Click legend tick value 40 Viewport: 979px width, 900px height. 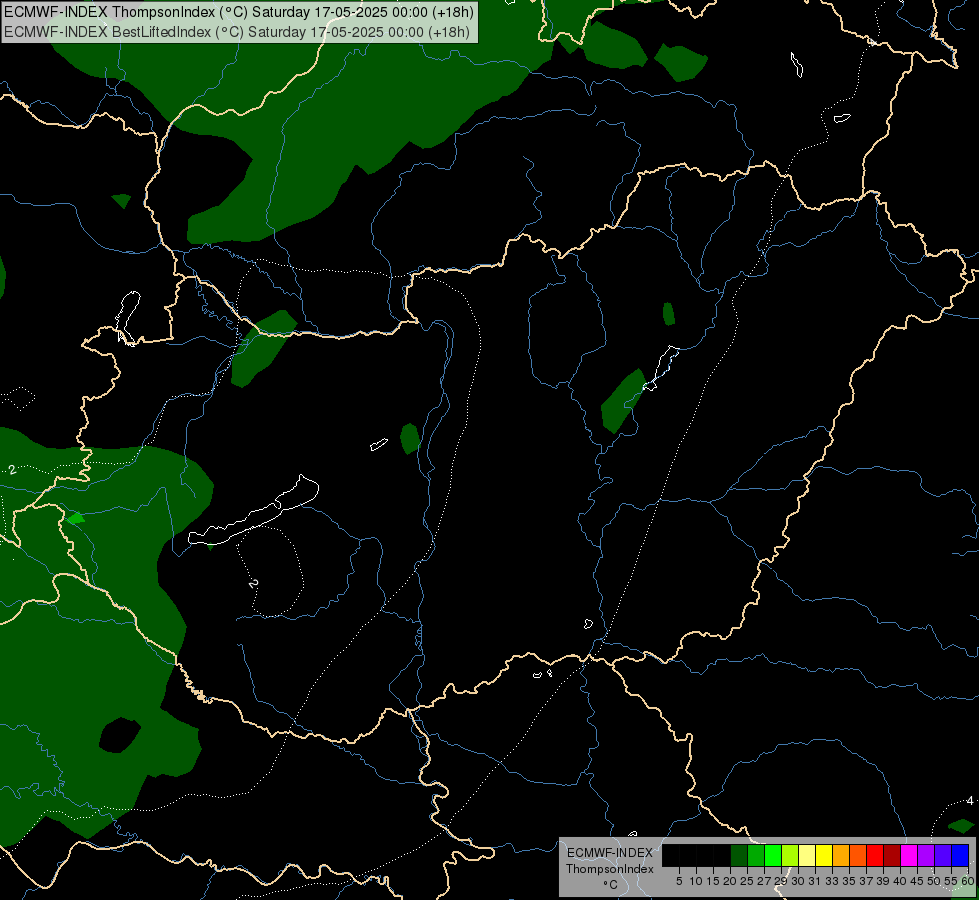click(899, 881)
